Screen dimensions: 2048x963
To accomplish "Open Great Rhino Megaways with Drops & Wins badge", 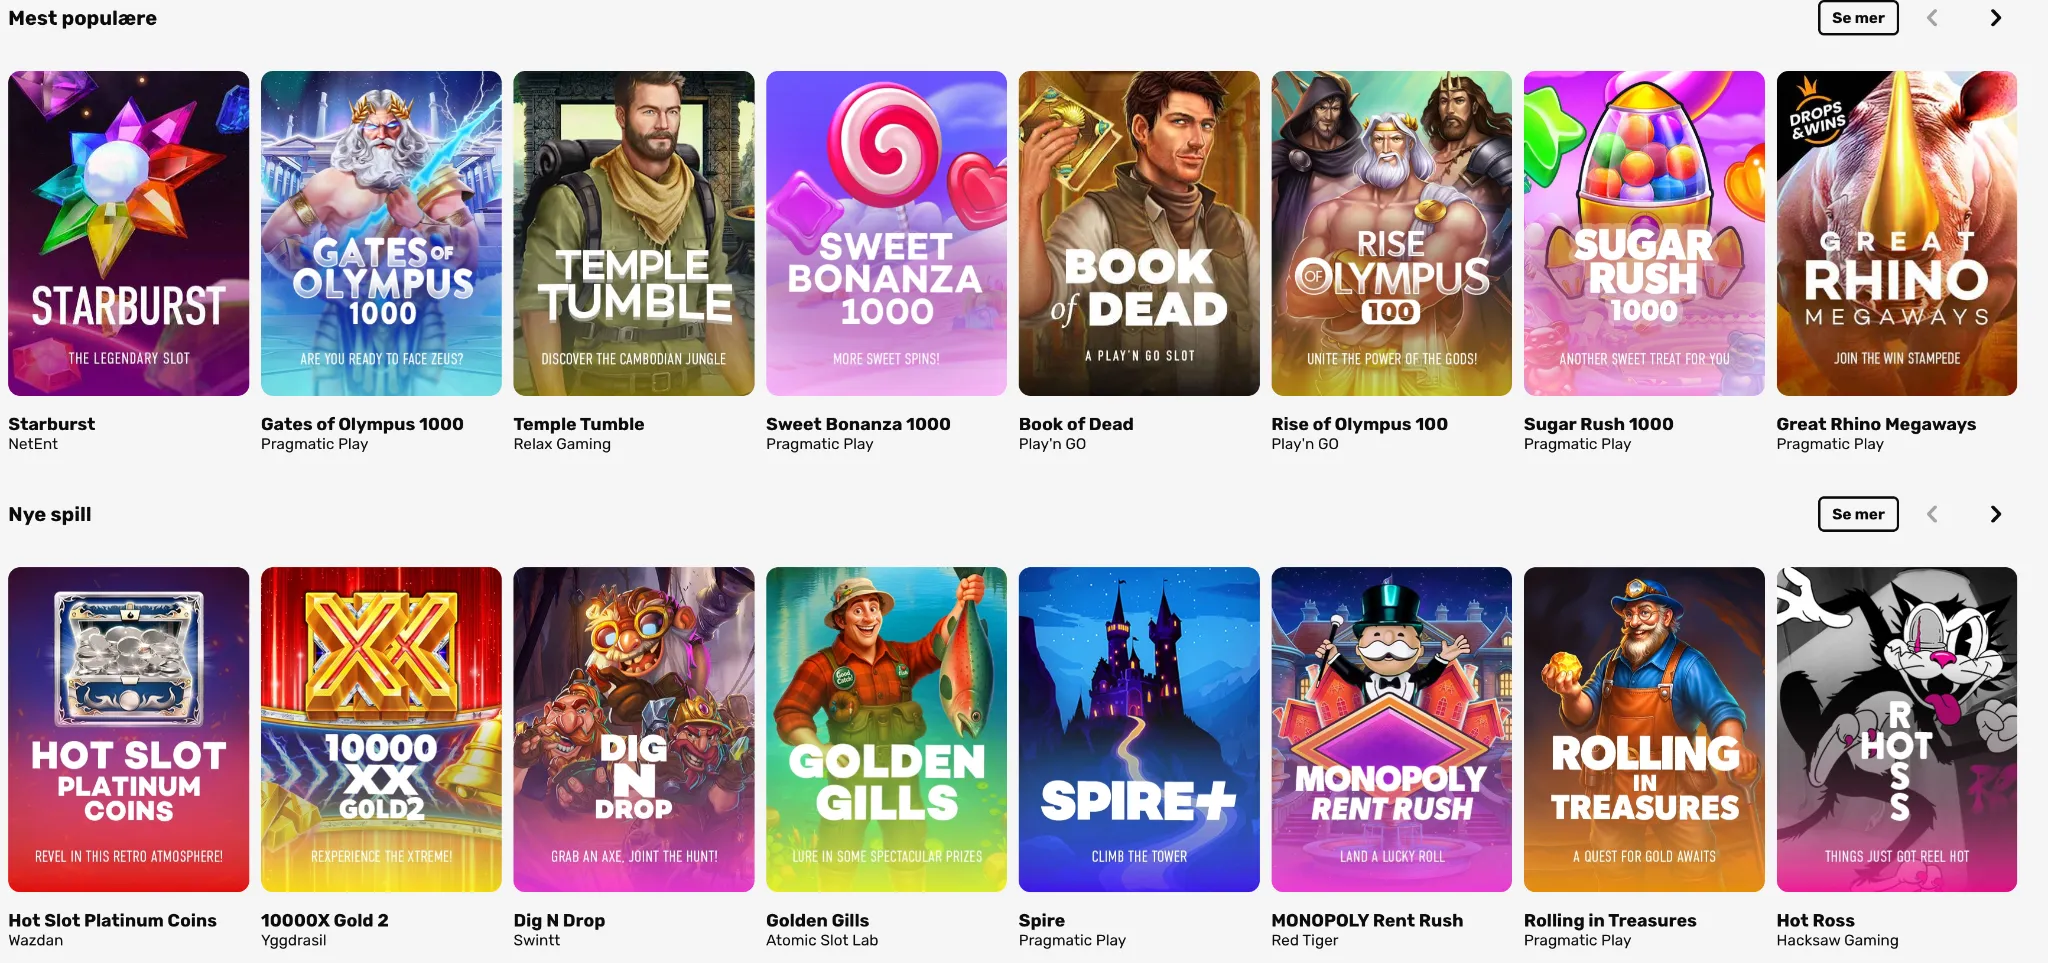I will click(1896, 233).
